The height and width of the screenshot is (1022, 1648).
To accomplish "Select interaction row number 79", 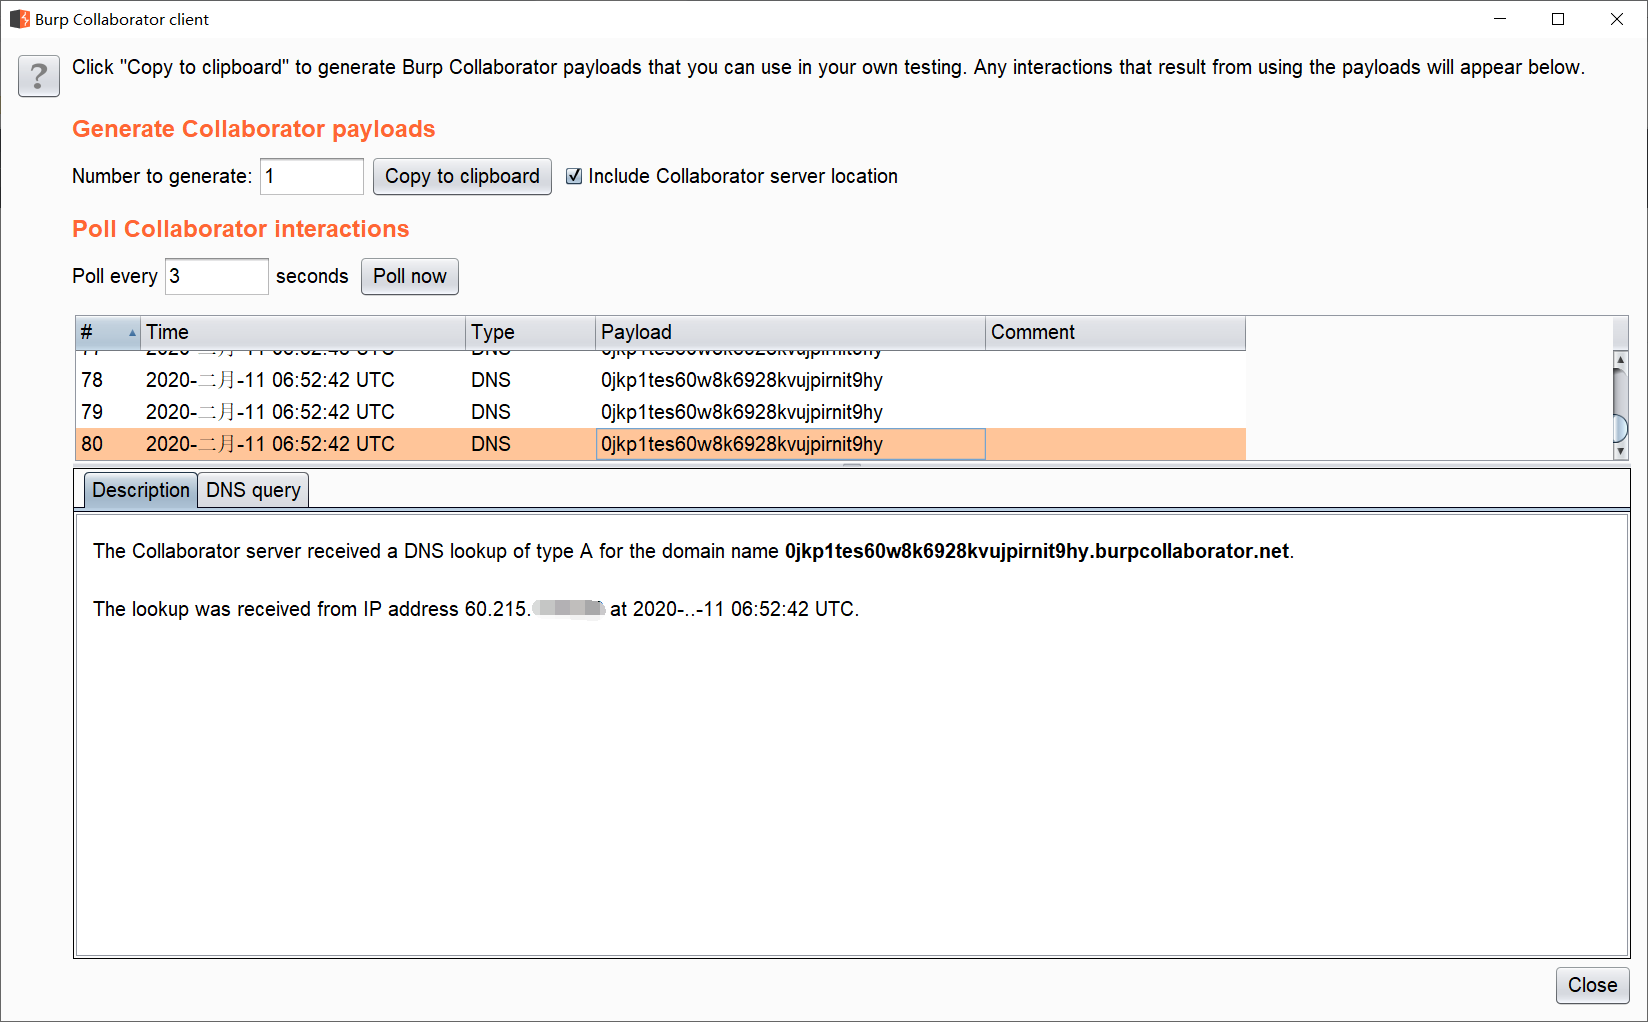I will 660,412.
